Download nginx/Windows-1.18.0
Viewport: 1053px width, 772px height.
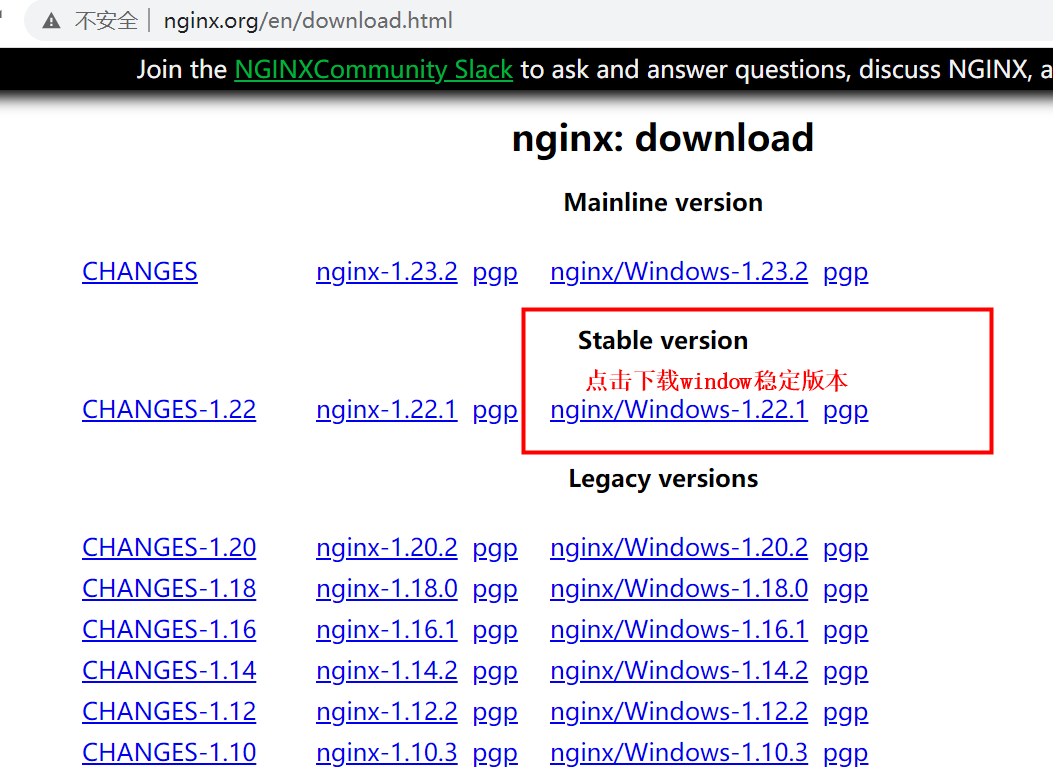pyautogui.click(x=679, y=589)
